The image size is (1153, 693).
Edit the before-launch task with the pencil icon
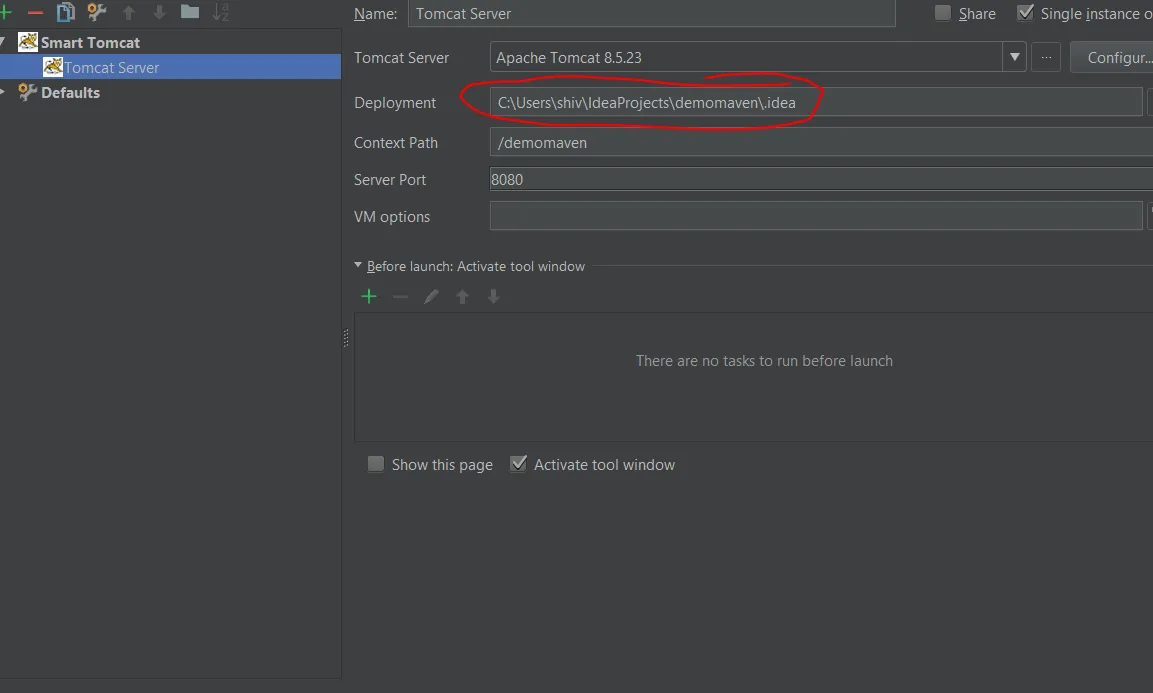[431, 296]
